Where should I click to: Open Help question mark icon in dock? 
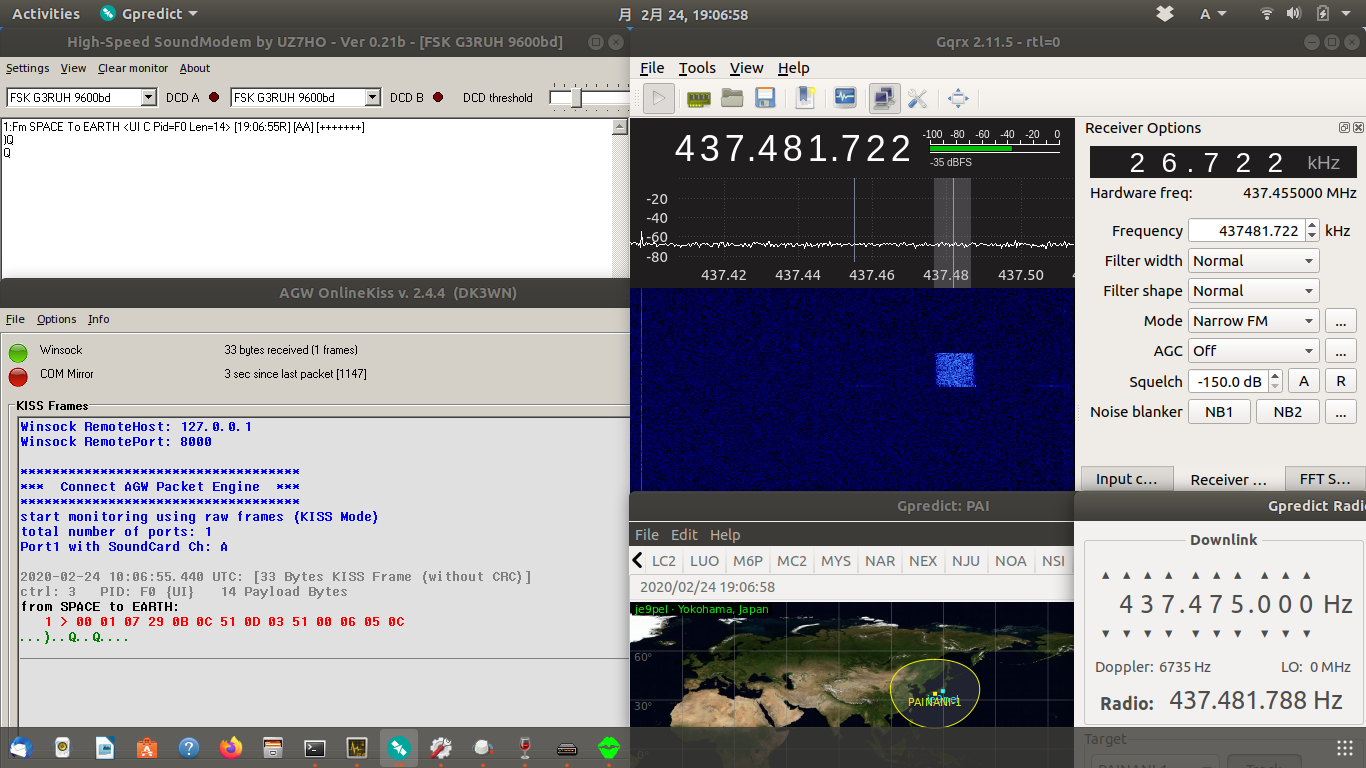189,747
